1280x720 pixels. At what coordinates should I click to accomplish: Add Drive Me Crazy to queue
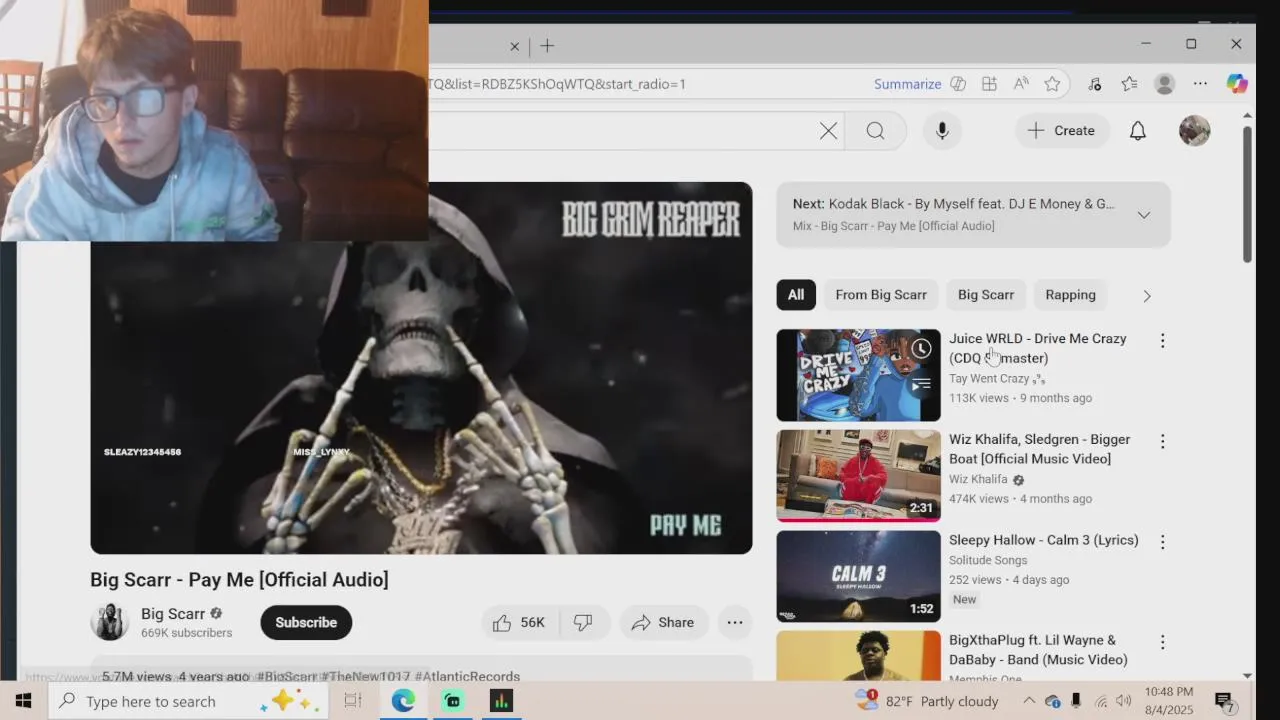point(921,384)
